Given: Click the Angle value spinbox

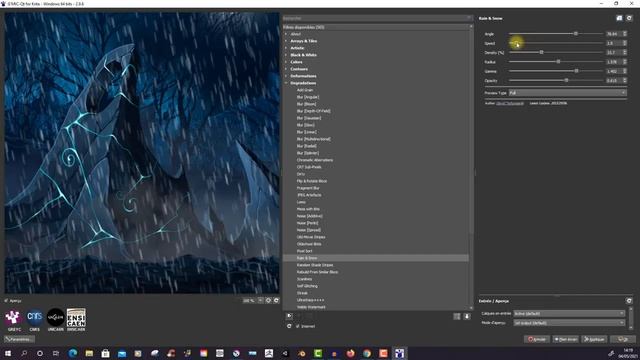Looking at the screenshot, I should tap(616, 34).
